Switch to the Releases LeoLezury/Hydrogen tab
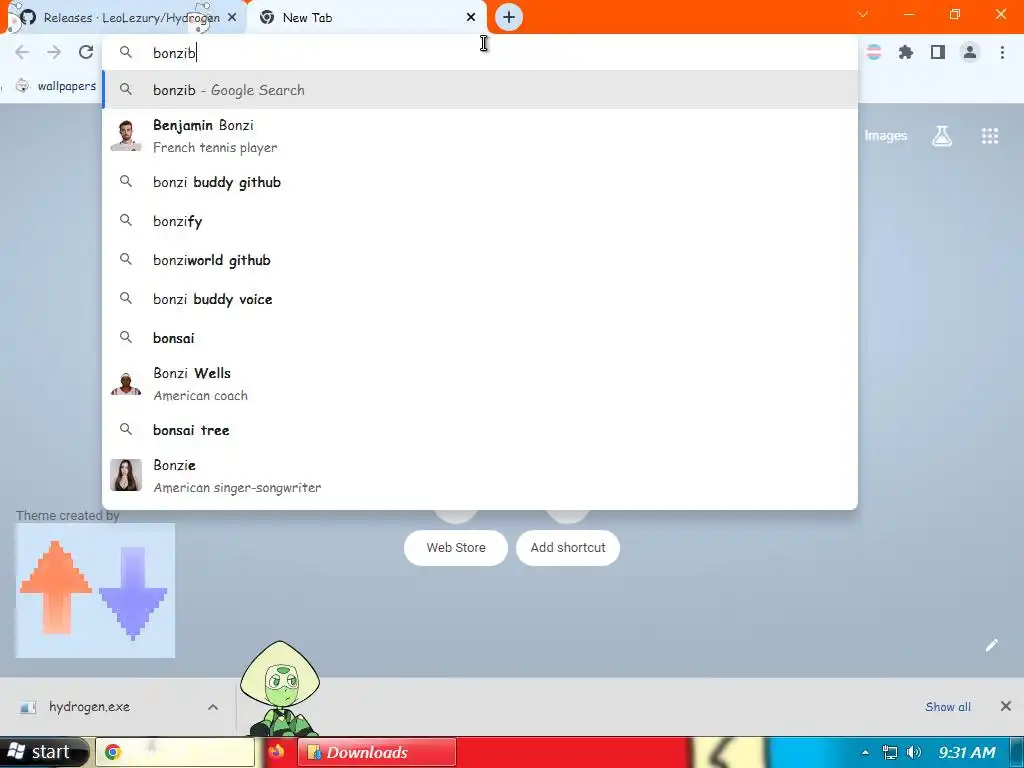 (x=124, y=18)
